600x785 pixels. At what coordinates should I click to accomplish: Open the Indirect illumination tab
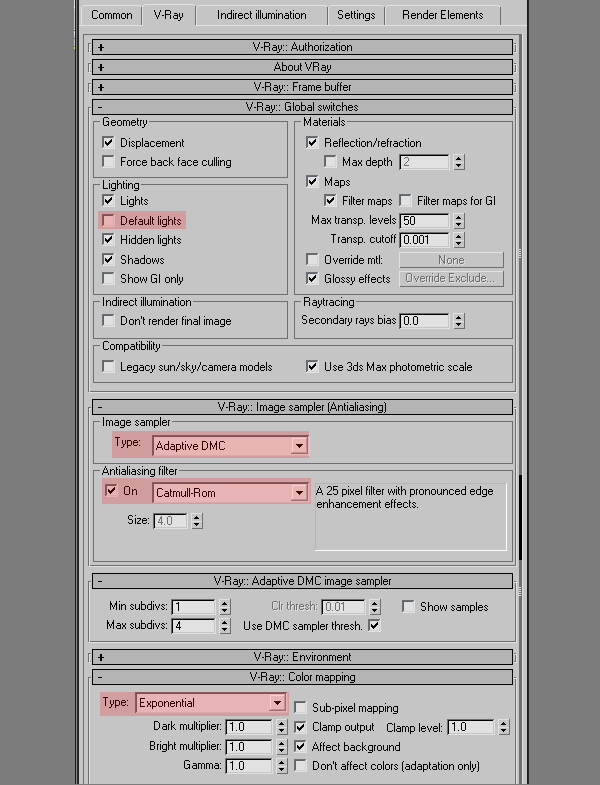[261, 15]
